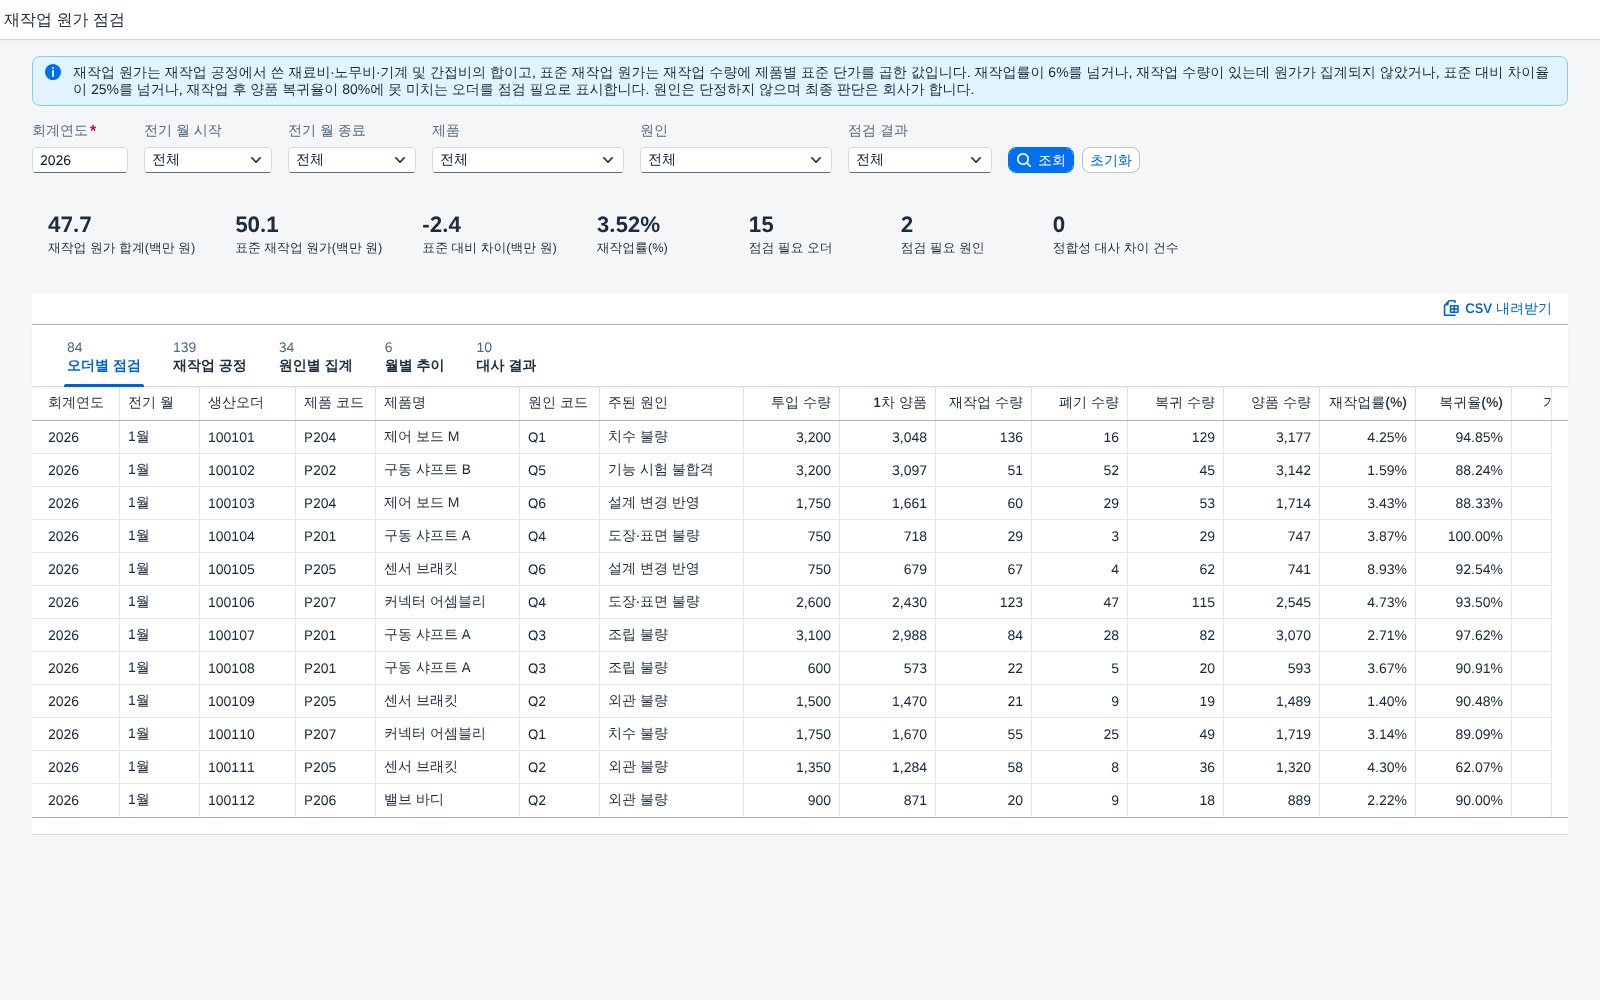Click the 재작업 원가 합계 KPI value 47.7
This screenshot has height=1000, width=1600.
tap(69, 225)
